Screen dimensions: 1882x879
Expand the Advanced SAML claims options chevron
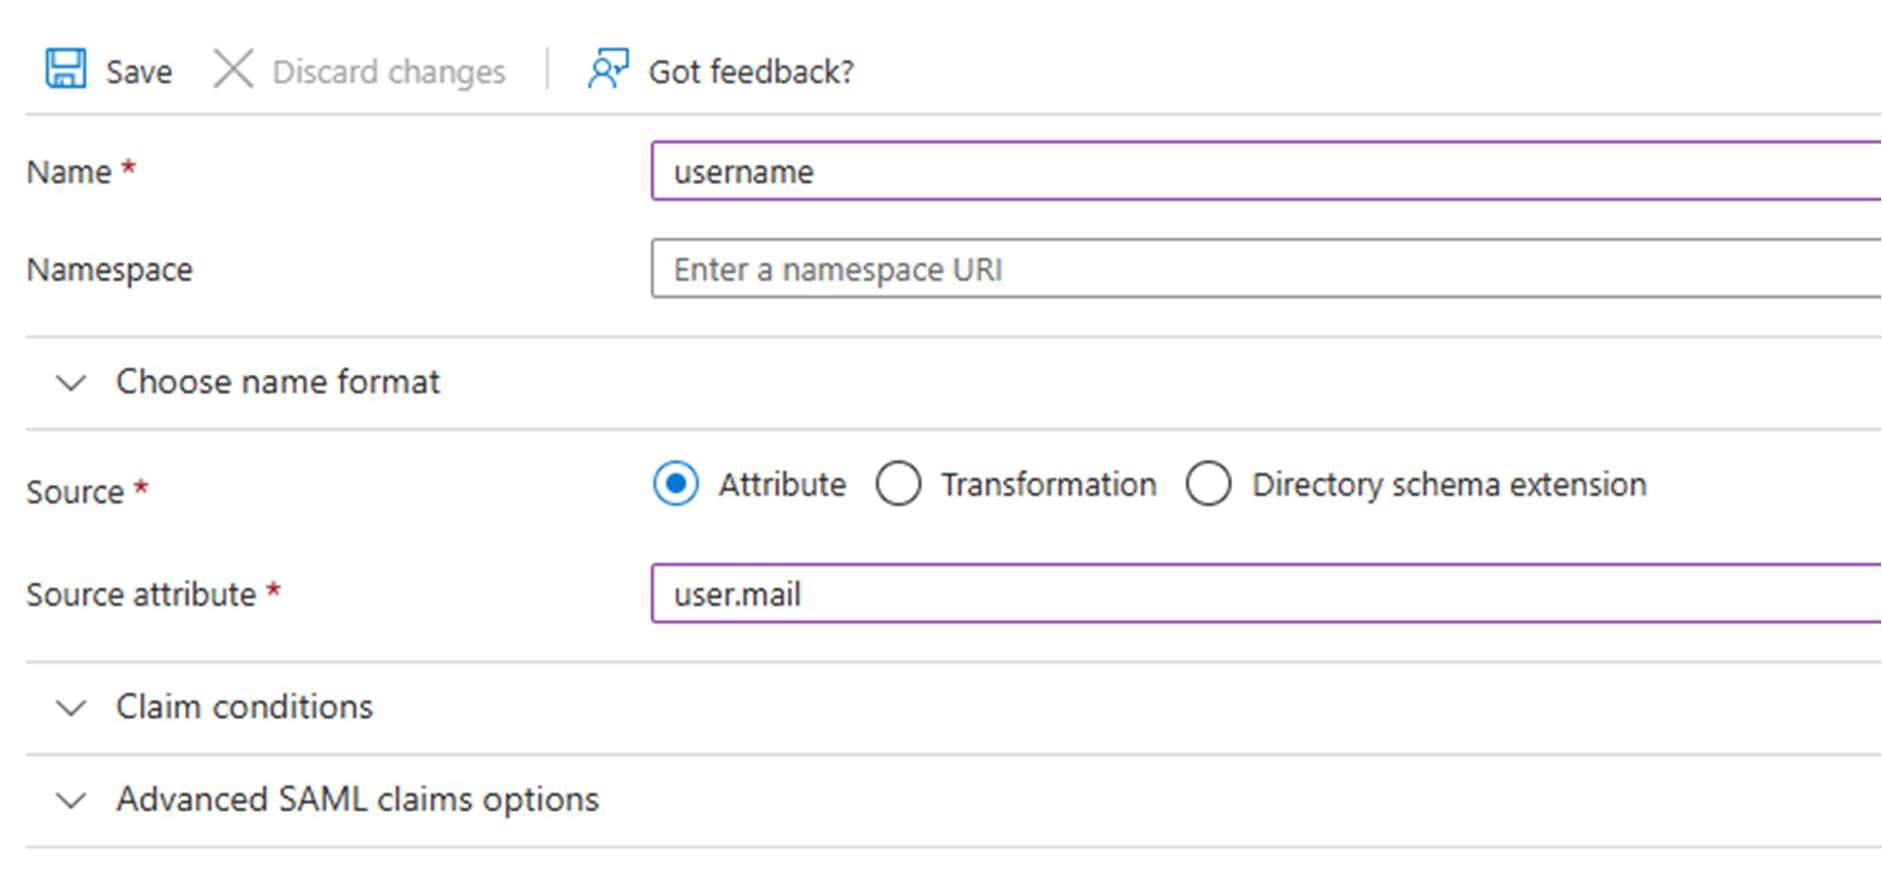coord(71,801)
